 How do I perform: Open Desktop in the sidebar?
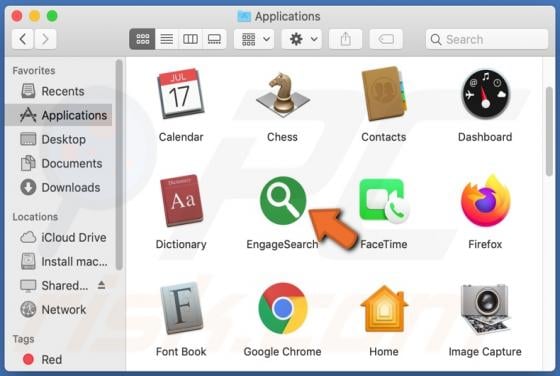tap(59, 139)
